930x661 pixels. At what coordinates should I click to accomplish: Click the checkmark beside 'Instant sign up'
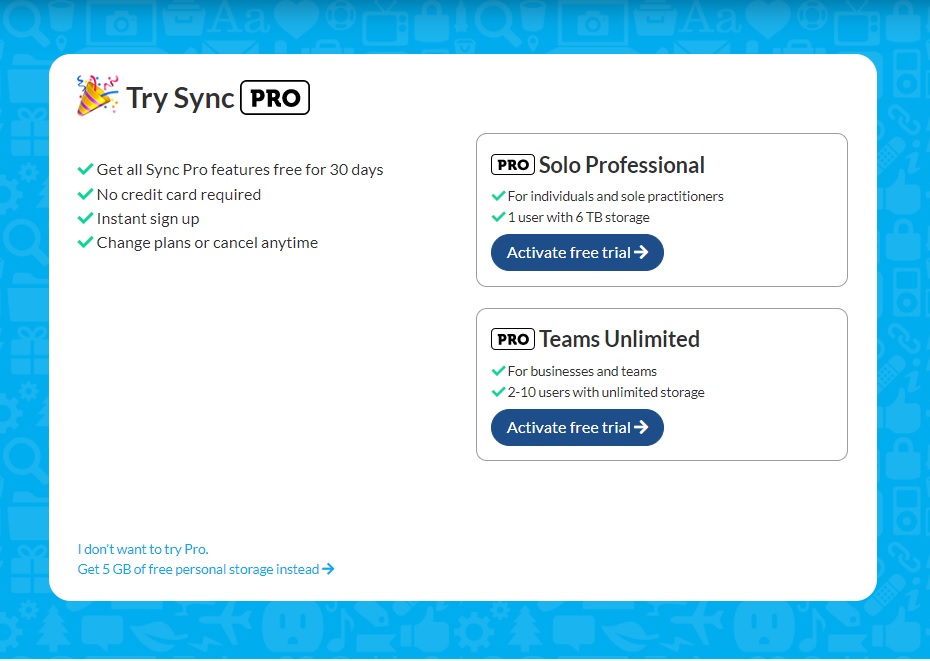click(85, 218)
